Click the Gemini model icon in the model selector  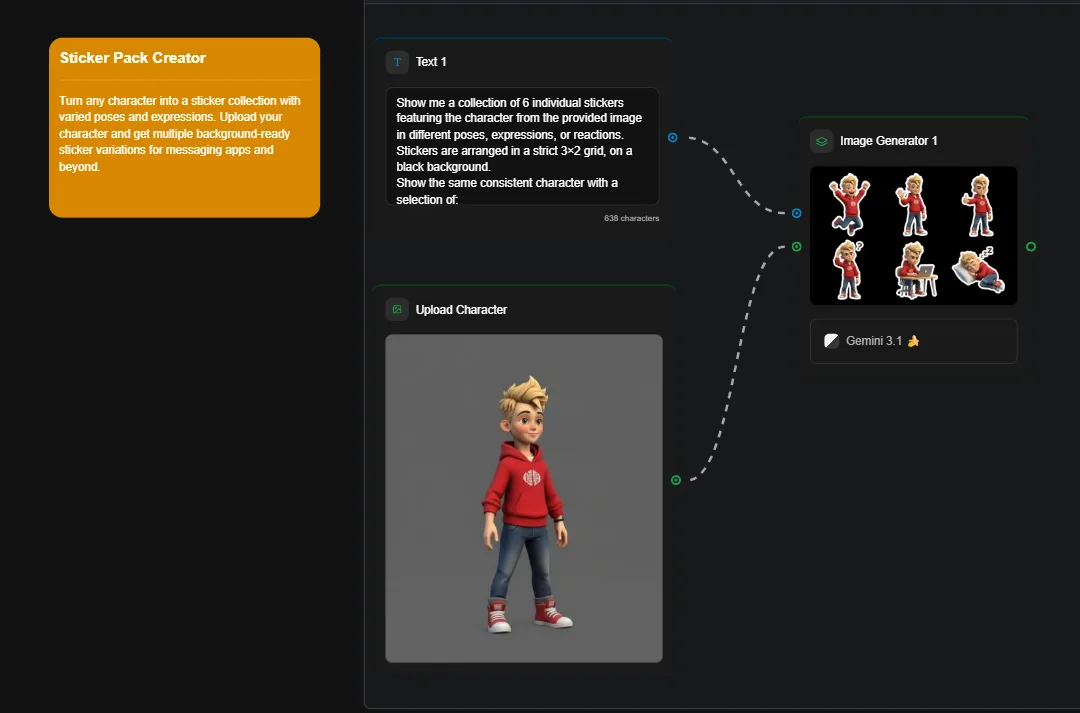pos(830,340)
